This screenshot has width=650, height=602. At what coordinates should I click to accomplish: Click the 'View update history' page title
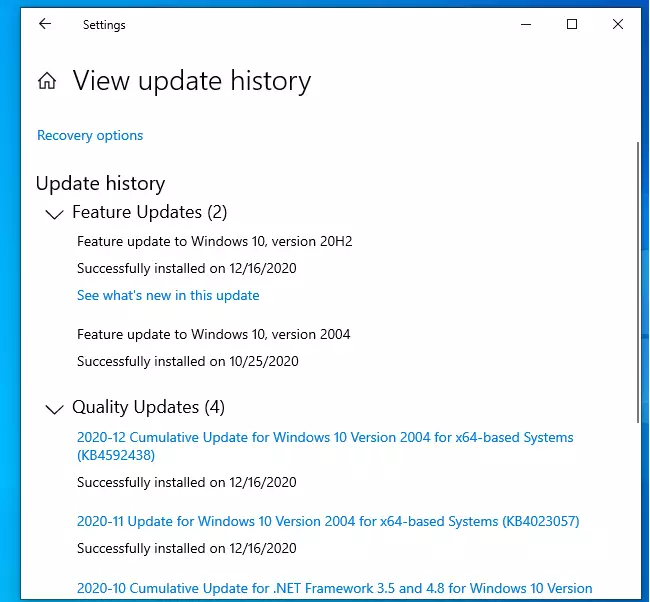point(192,81)
